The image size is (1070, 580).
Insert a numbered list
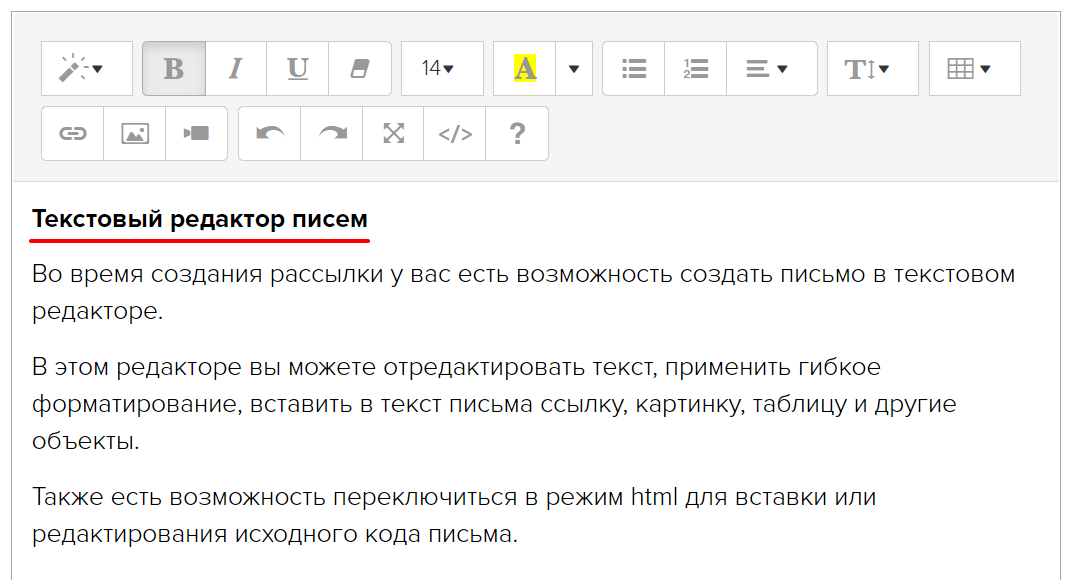click(x=695, y=68)
